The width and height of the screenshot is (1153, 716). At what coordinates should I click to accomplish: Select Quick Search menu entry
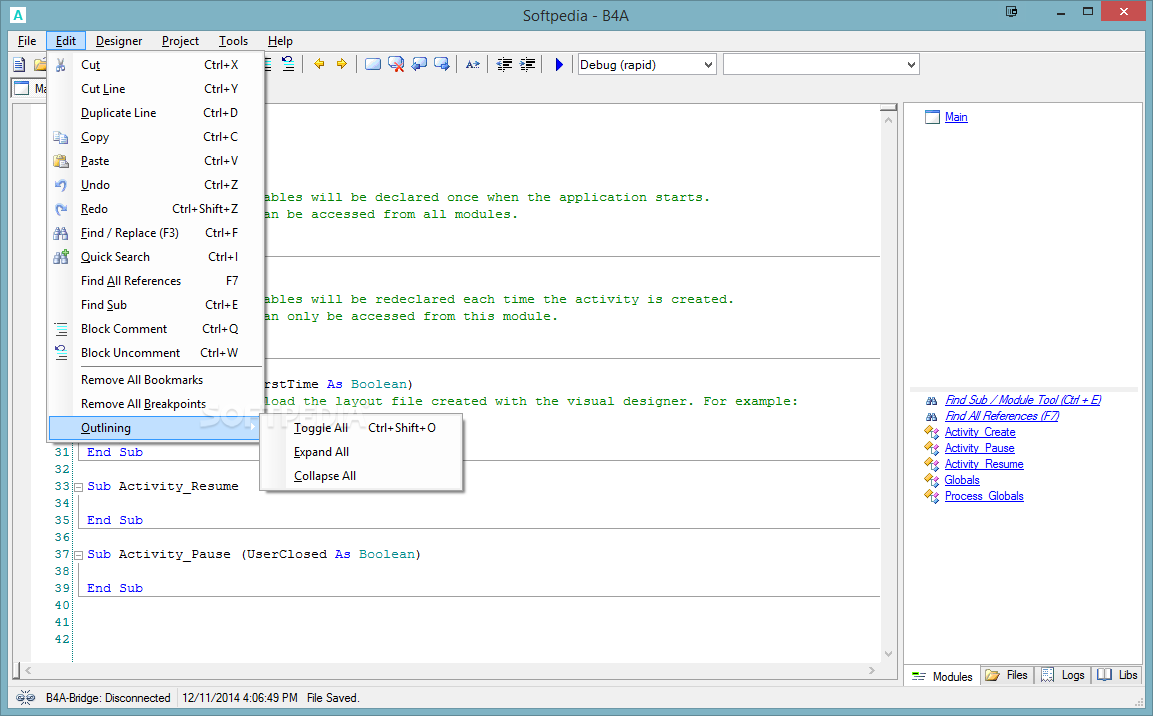155,257
